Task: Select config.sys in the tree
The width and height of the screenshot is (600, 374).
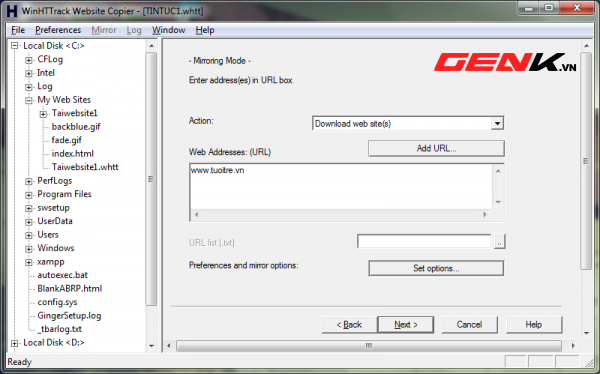Action: [x=57, y=302]
